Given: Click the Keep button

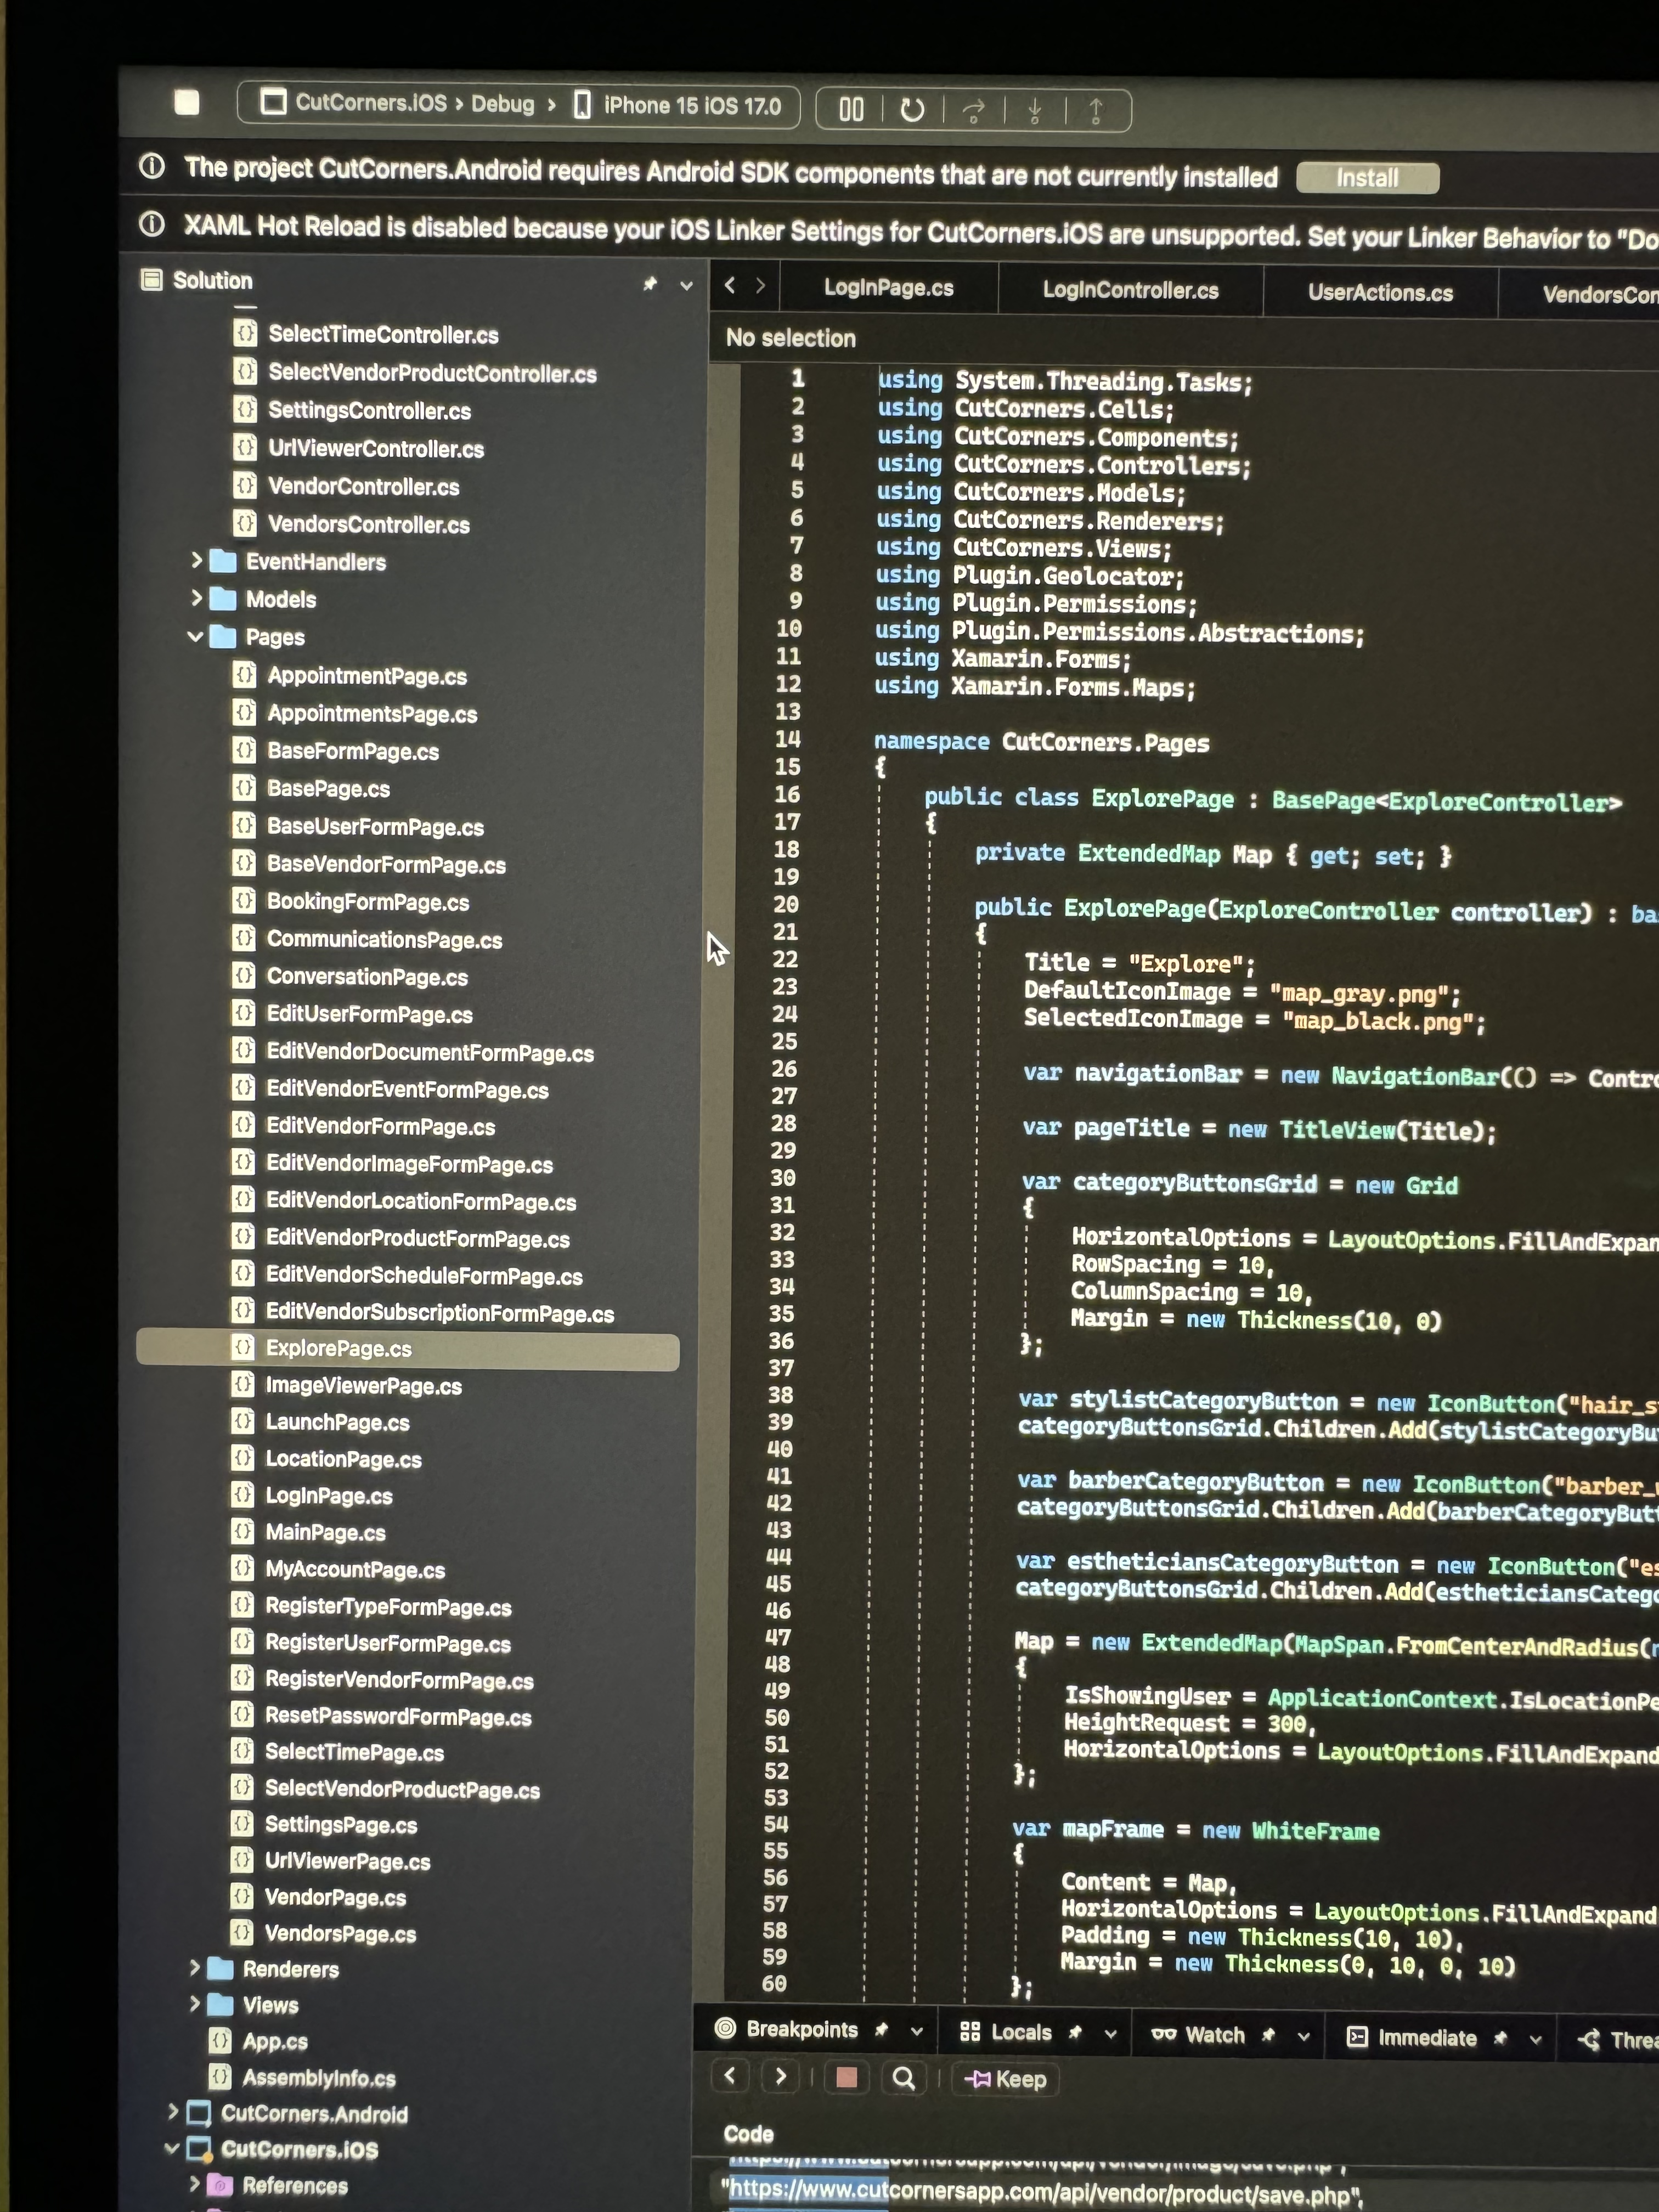Looking at the screenshot, I should pos(1005,2079).
